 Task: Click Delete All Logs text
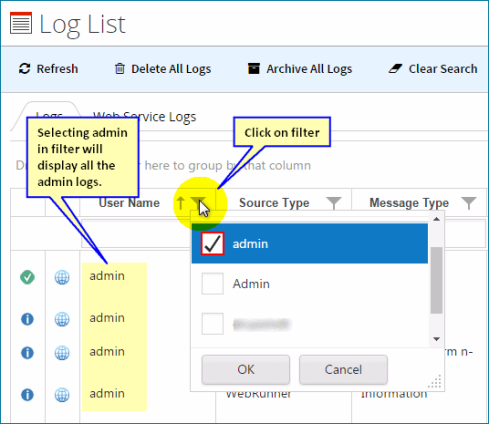[x=171, y=69]
